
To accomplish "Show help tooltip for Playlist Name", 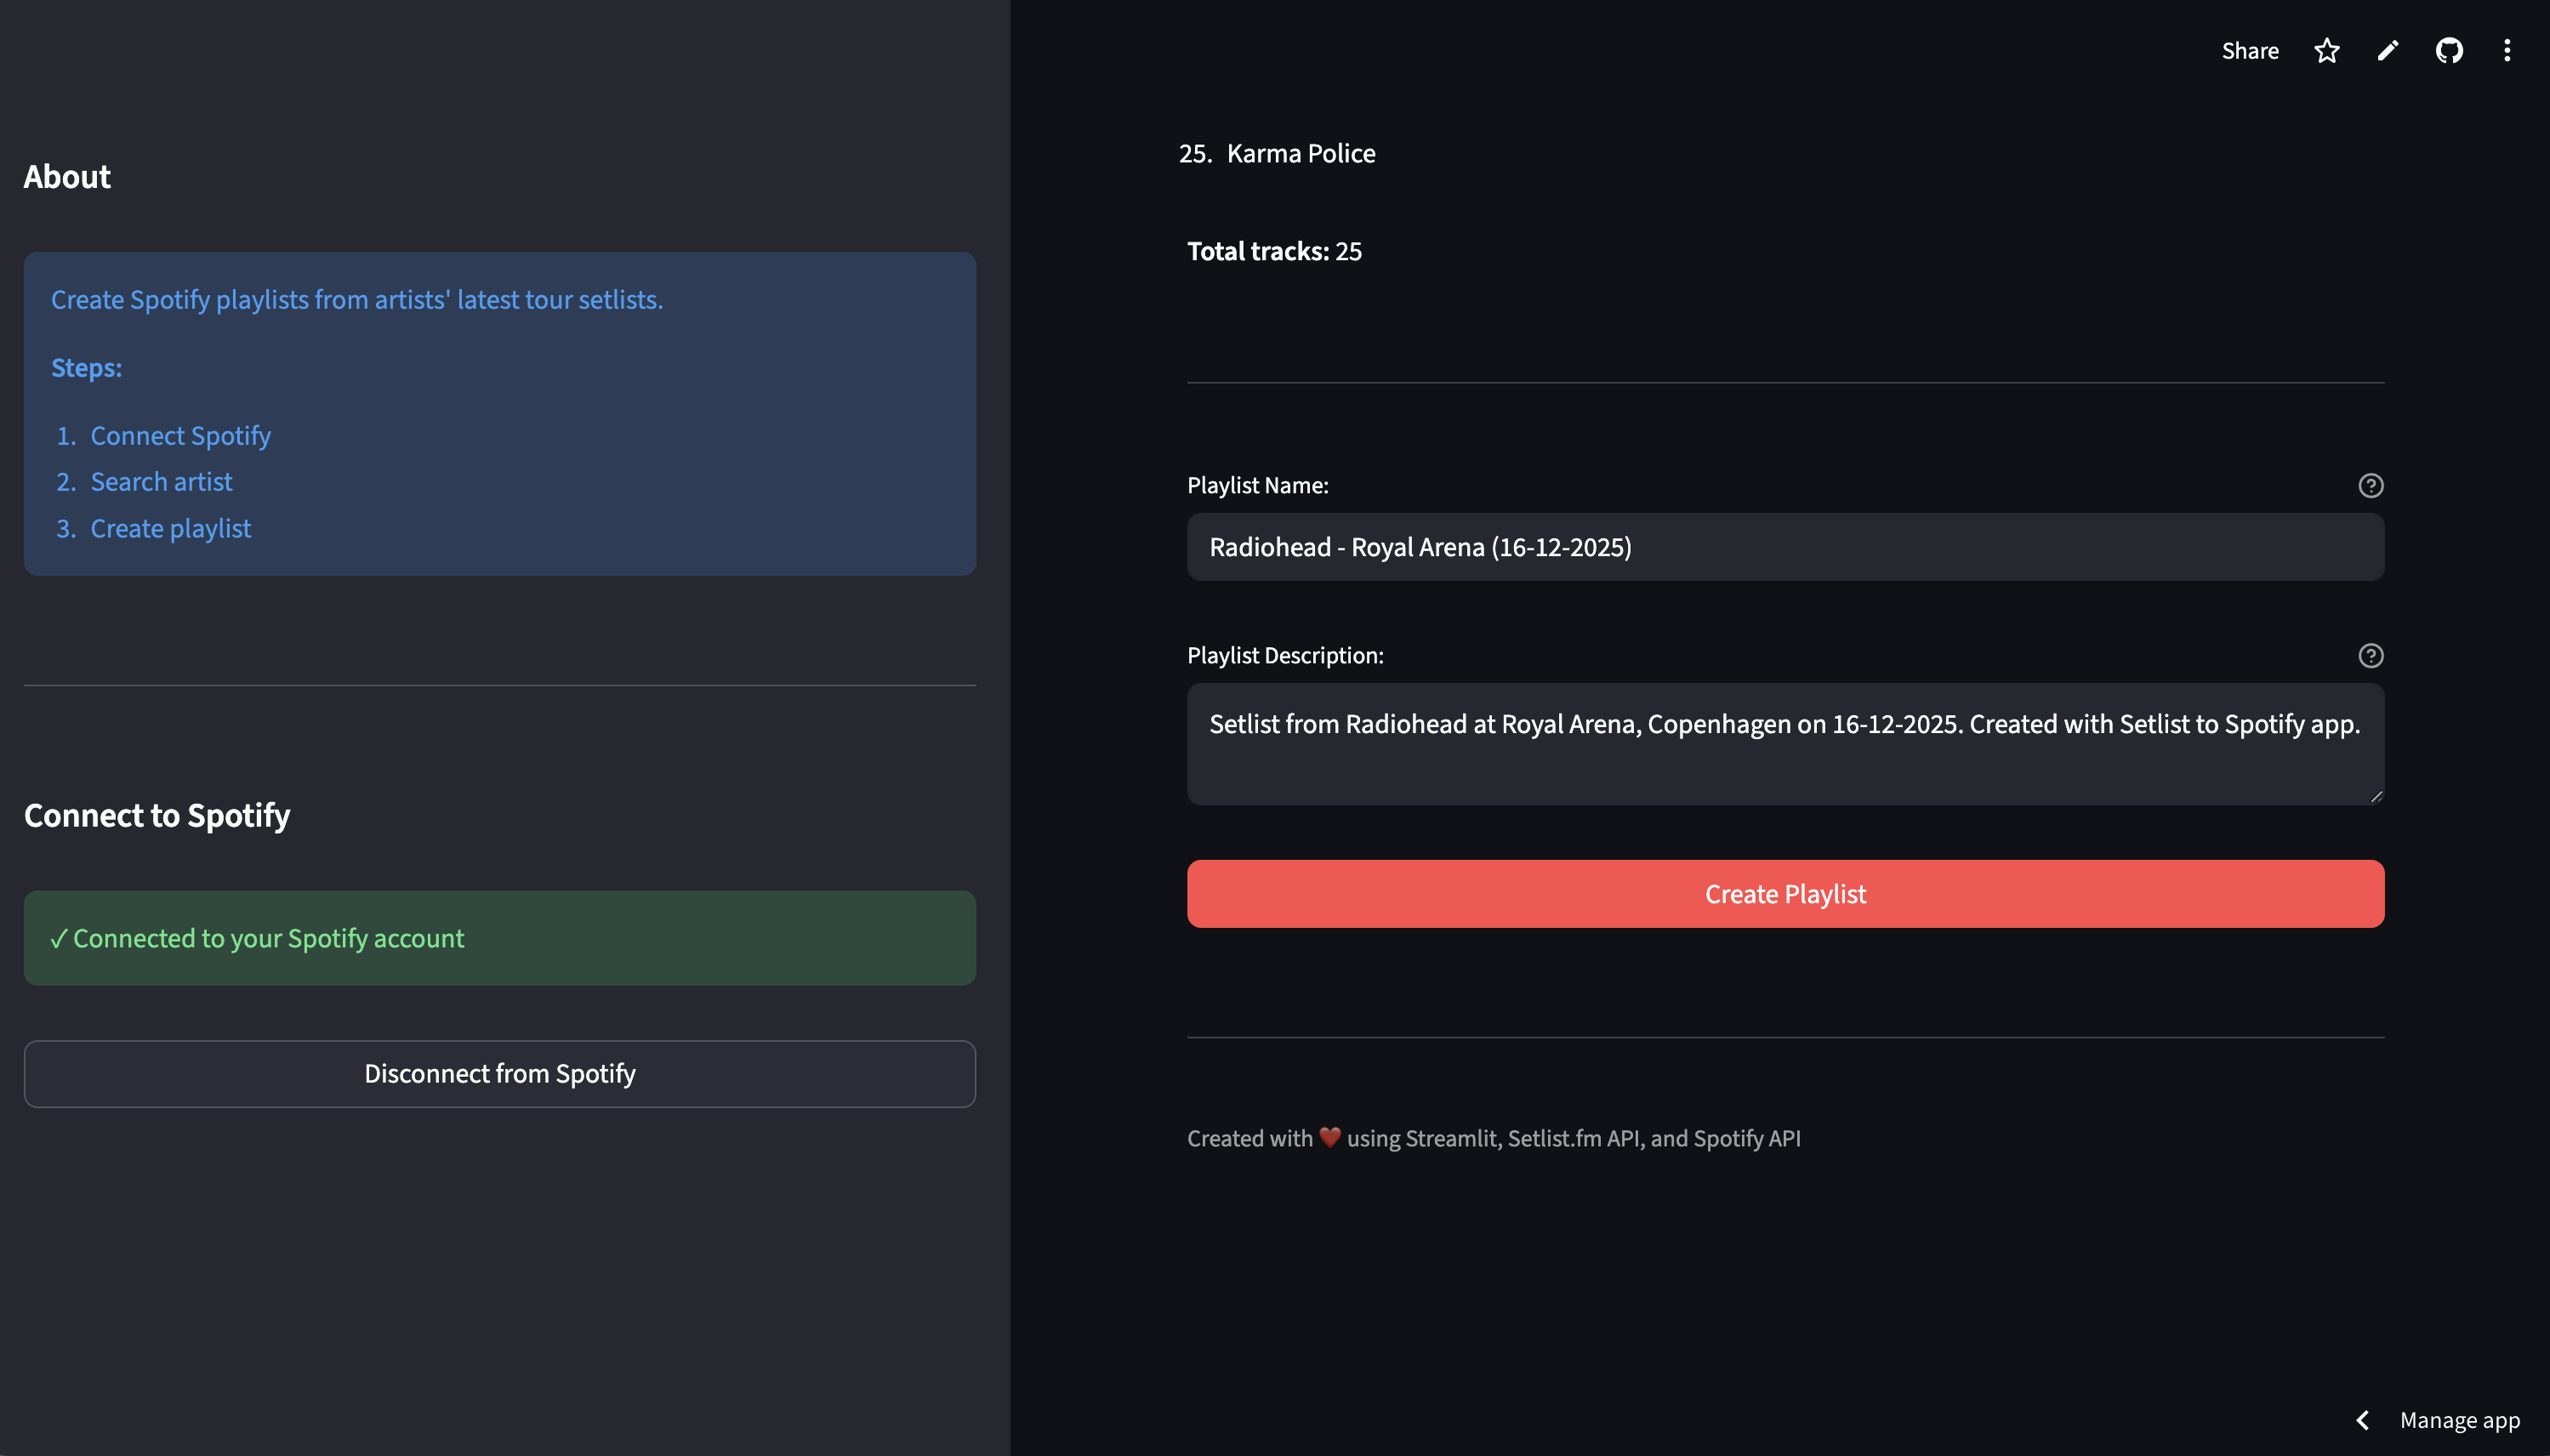I will click(2370, 486).
